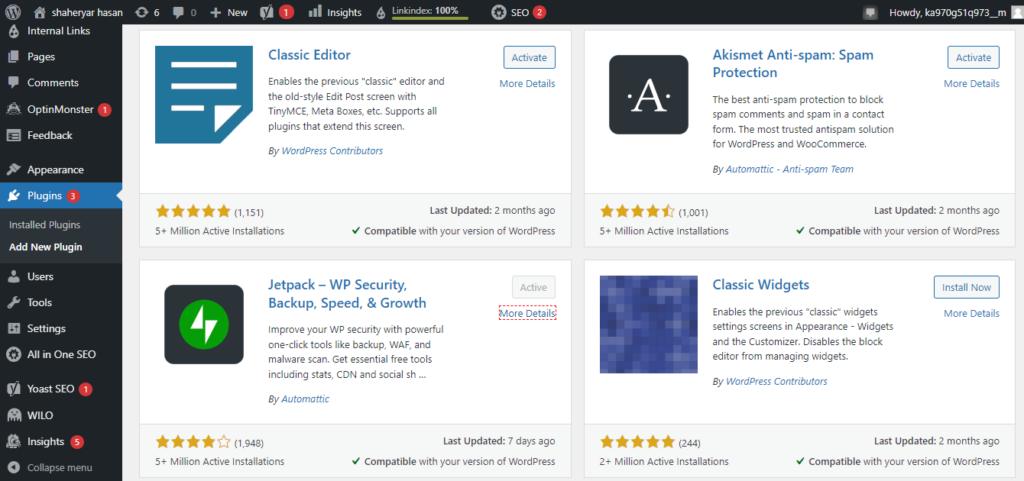The image size is (1024, 481).
Task: Click the Plugins plug icon in sidebar
Action: pyautogui.click(x=13, y=195)
